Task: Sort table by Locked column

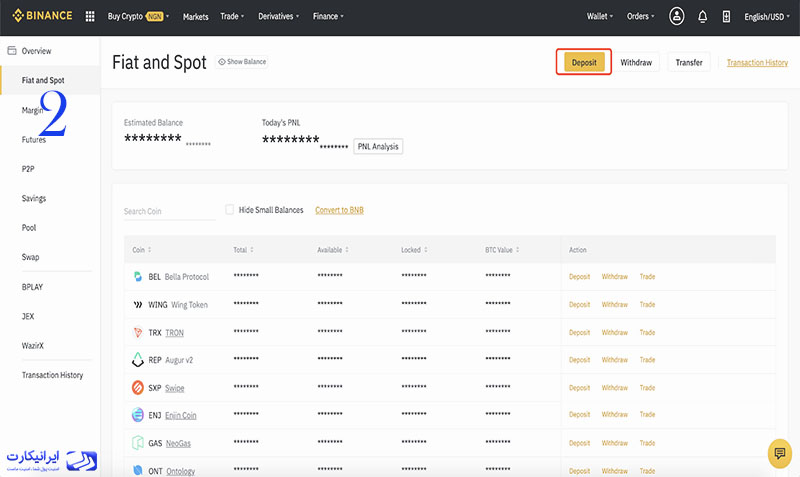Action: [414, 250]
